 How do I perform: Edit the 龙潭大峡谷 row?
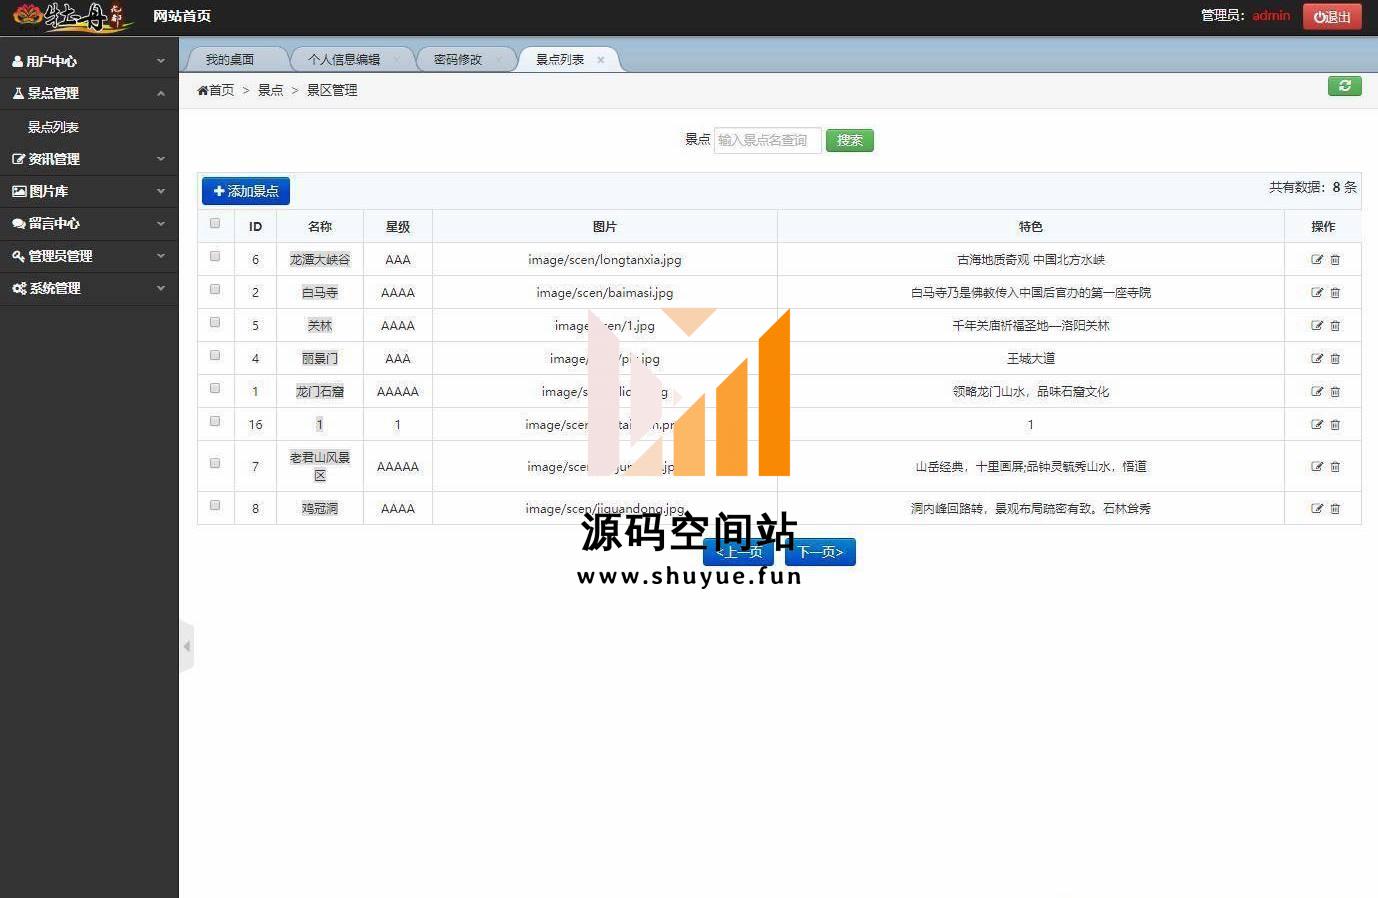click(x=1317, y=259)
